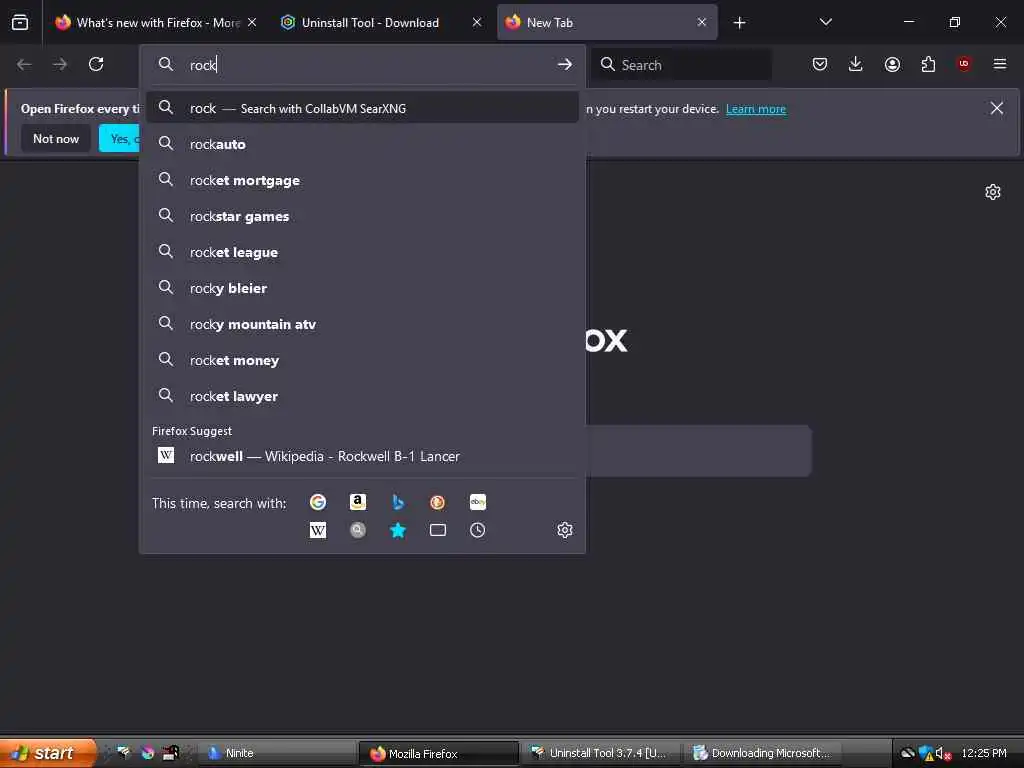The height and width of the screenshot is (768, 1024).
Task: Close the What's new with Firefox tab
Action: pos(252,23)
